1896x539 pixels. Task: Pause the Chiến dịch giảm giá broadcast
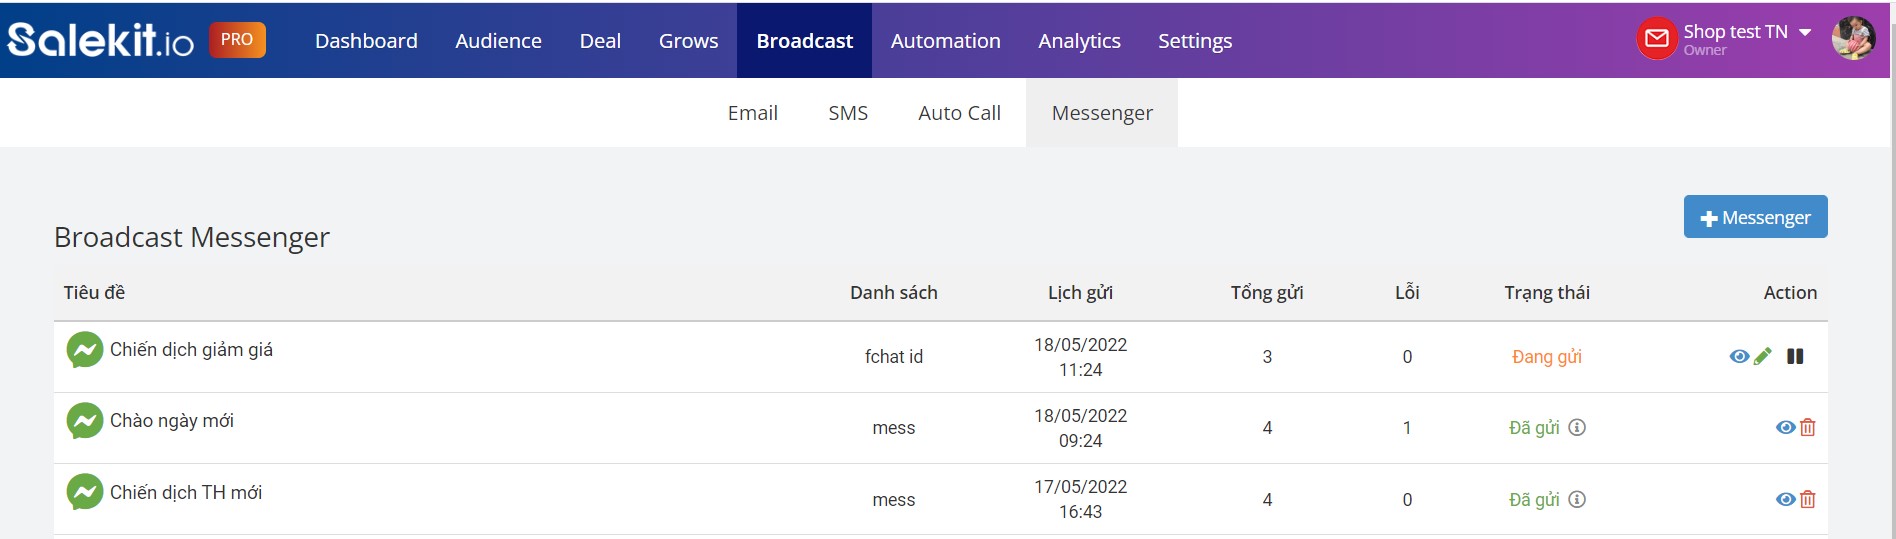tap(1795, 356)
